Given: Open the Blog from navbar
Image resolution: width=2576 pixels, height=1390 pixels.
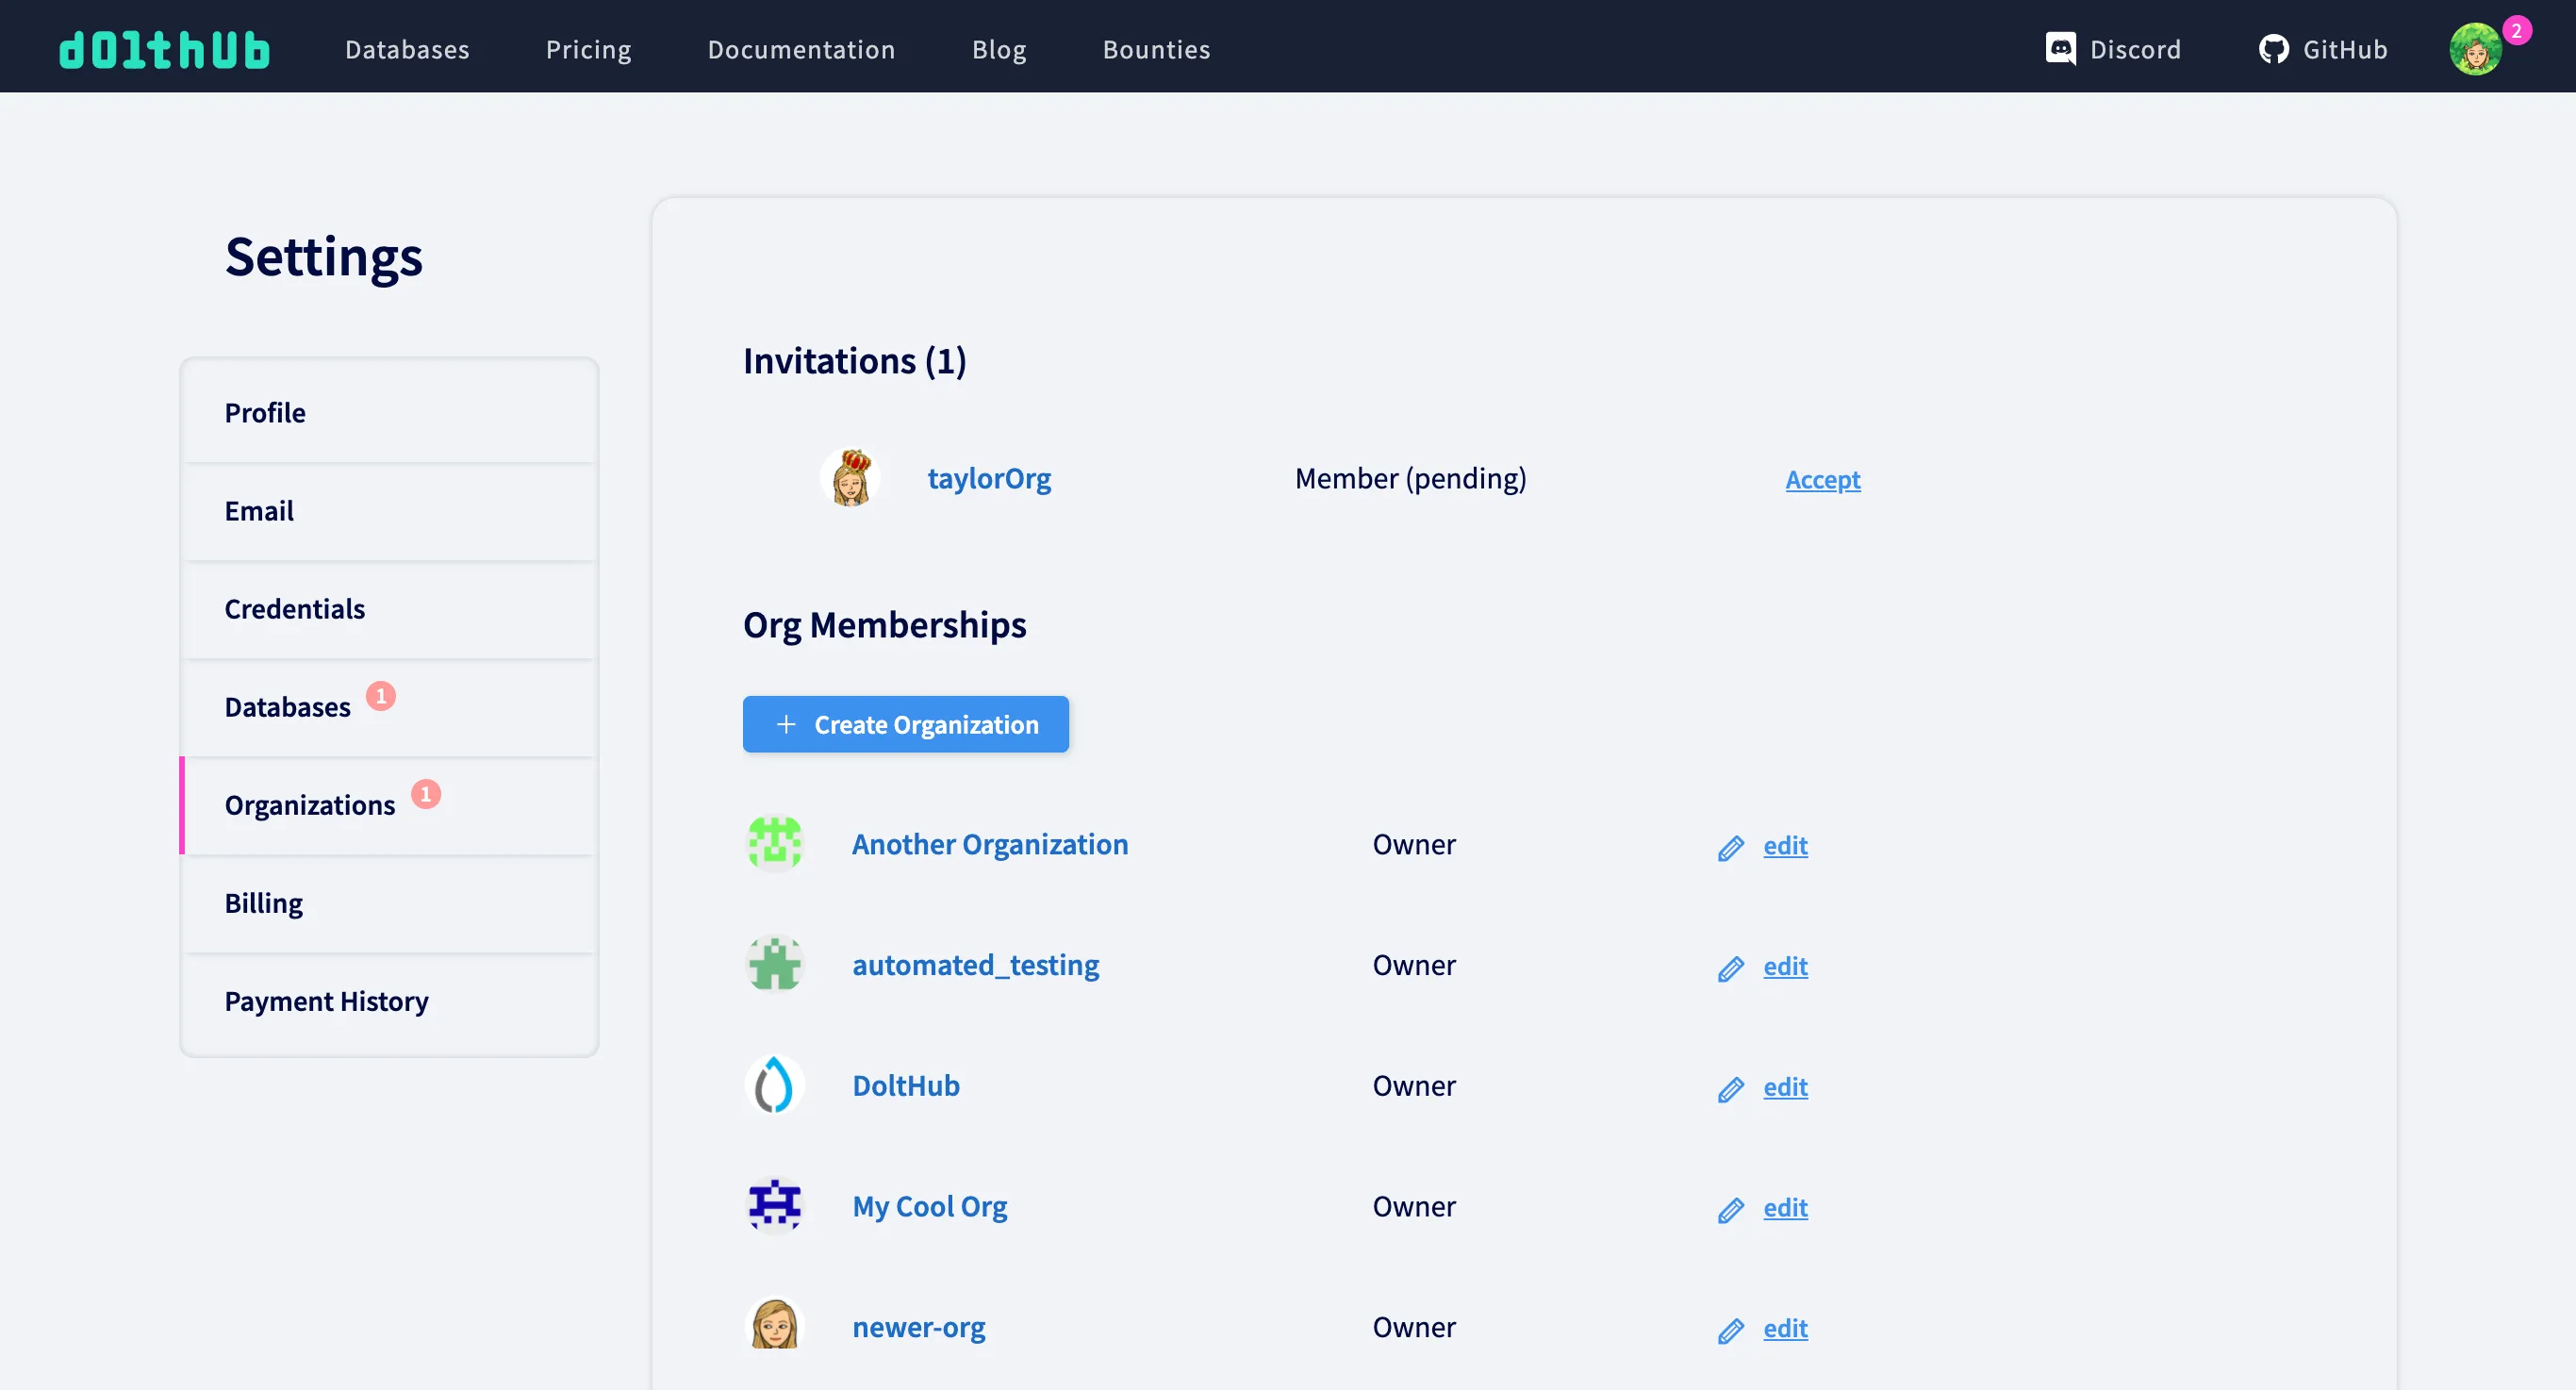Looking at the screenshot, I should click(x=999, y=49).
